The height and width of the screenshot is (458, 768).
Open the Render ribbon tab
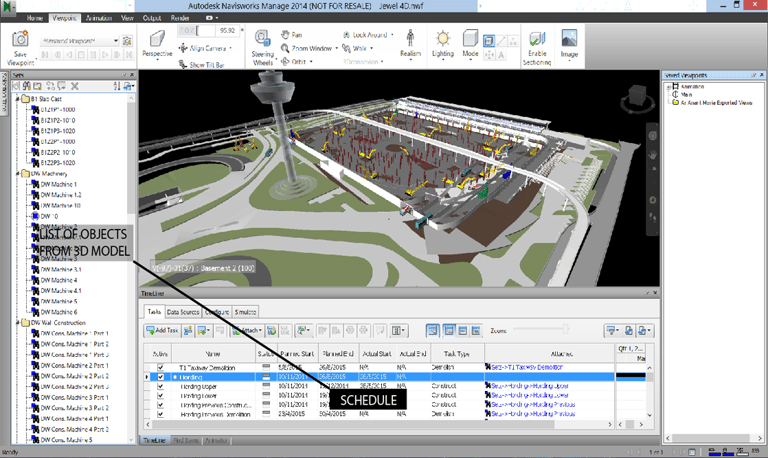pos(180,18)
